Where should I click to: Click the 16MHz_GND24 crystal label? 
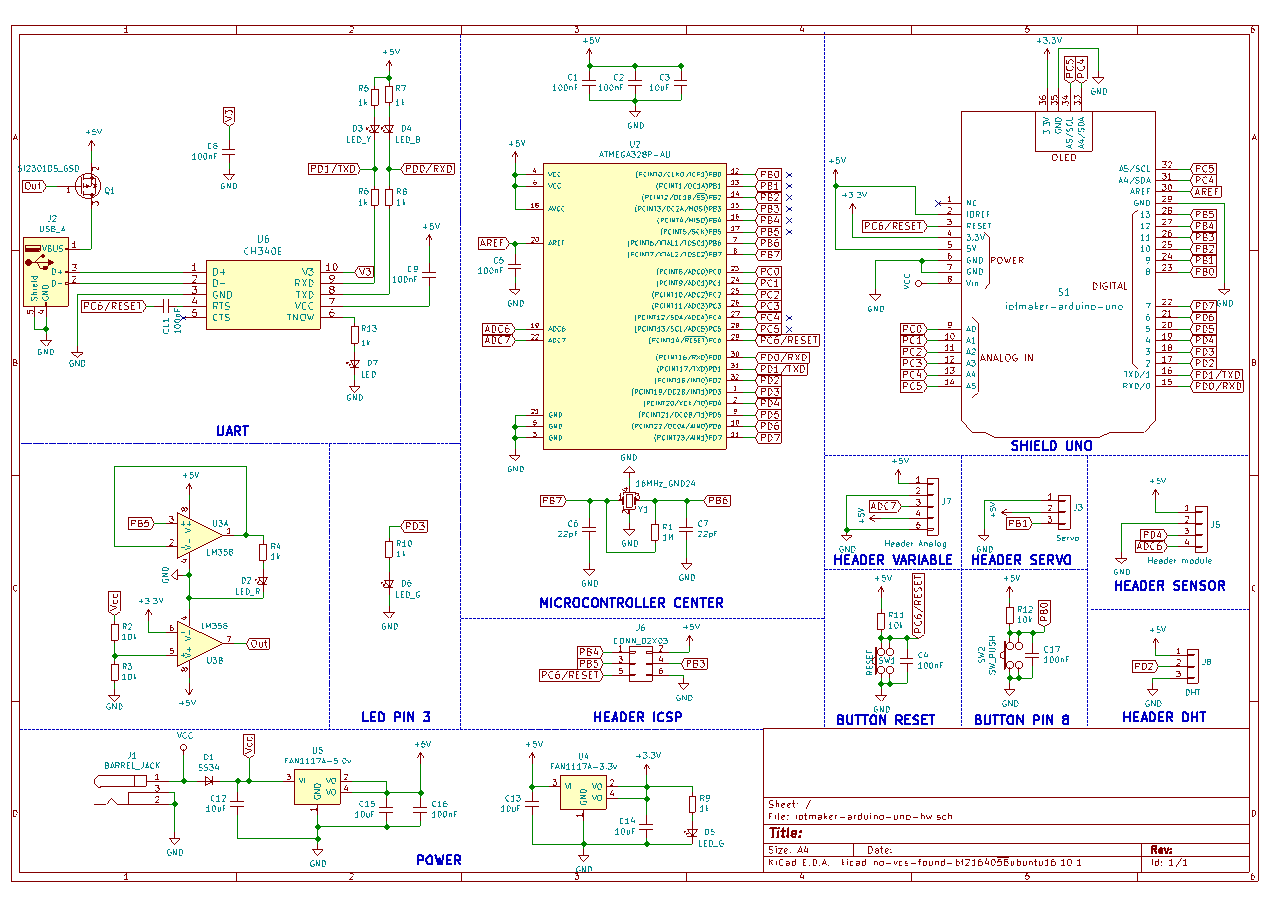point(664,482)
